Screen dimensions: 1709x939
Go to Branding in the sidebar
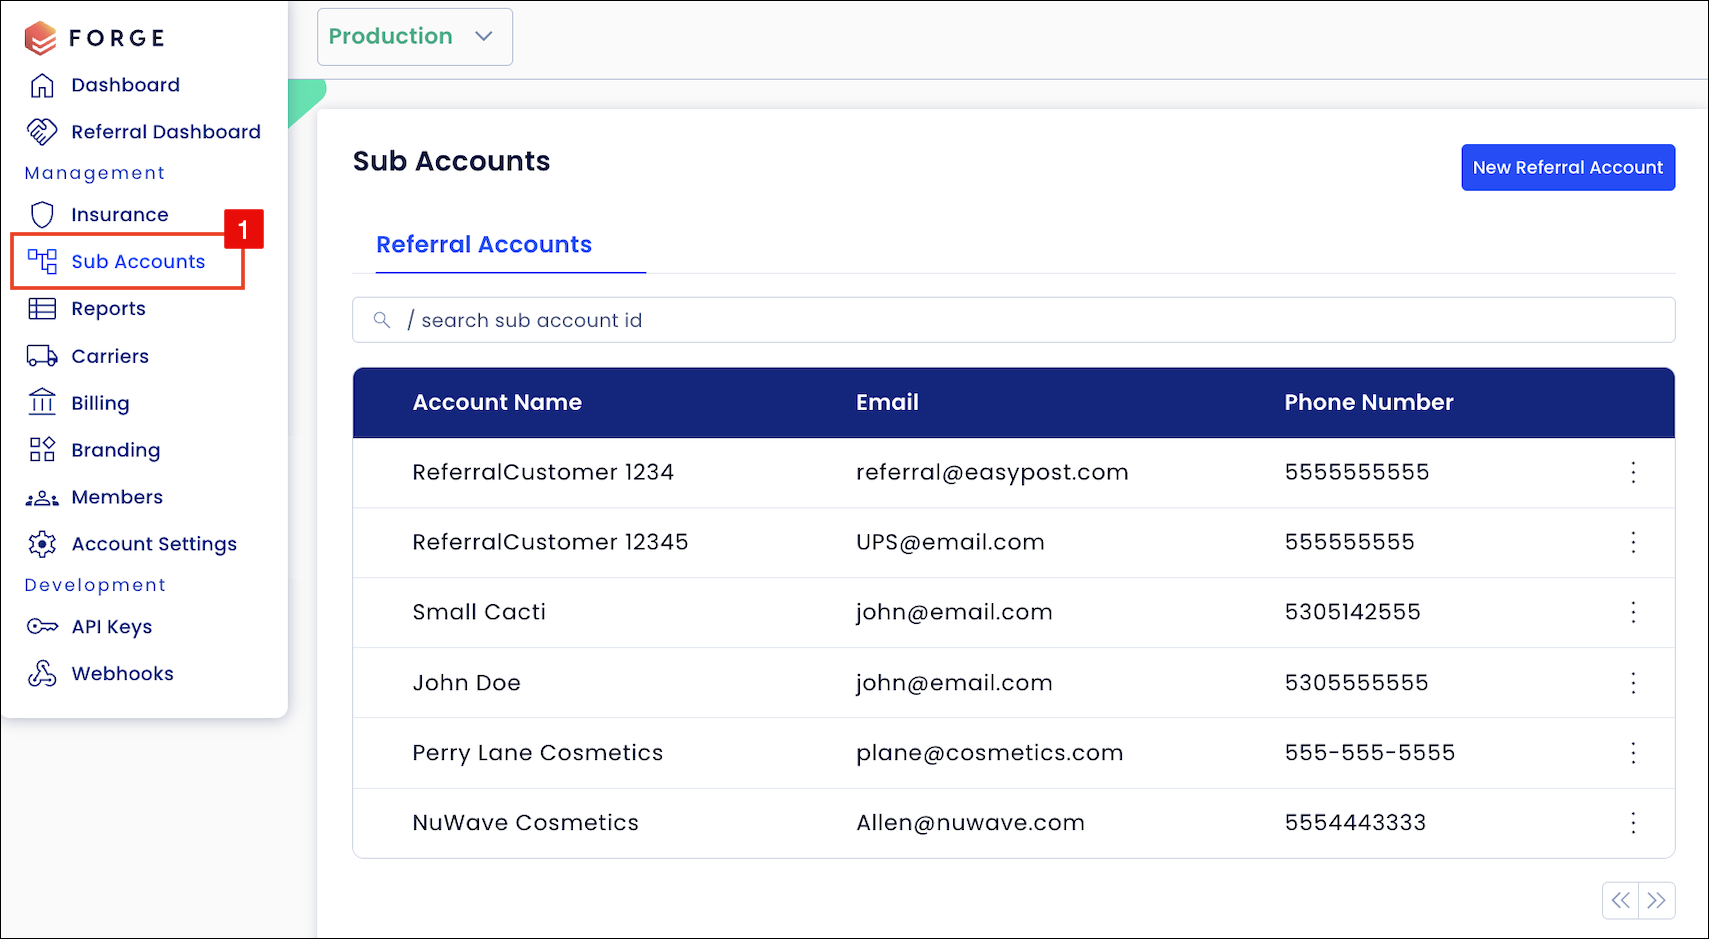[x=116, y=450]
